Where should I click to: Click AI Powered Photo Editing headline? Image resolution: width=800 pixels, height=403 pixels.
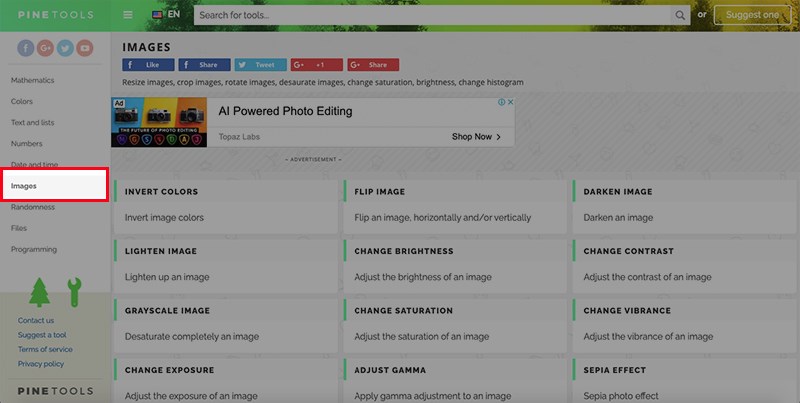(x=285, y=111)
